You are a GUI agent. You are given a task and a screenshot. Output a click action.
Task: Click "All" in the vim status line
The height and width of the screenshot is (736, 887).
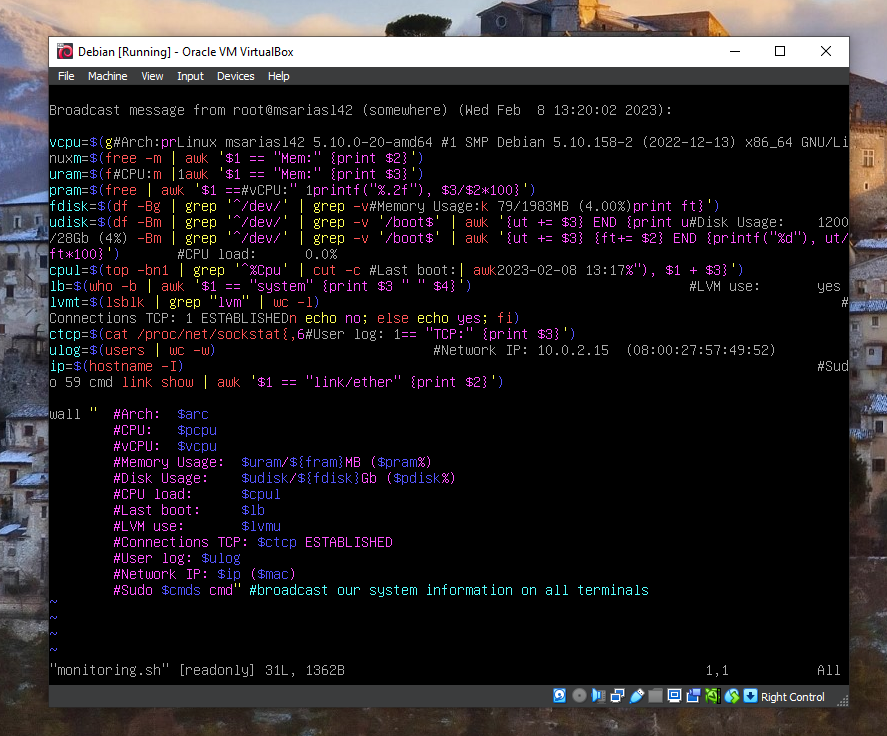pos(829,670)
